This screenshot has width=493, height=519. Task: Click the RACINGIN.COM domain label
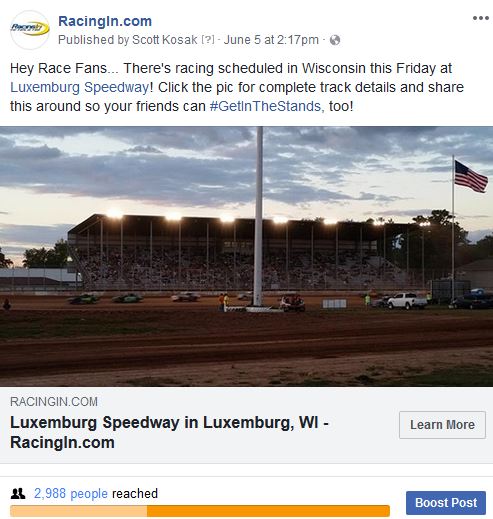54,402
